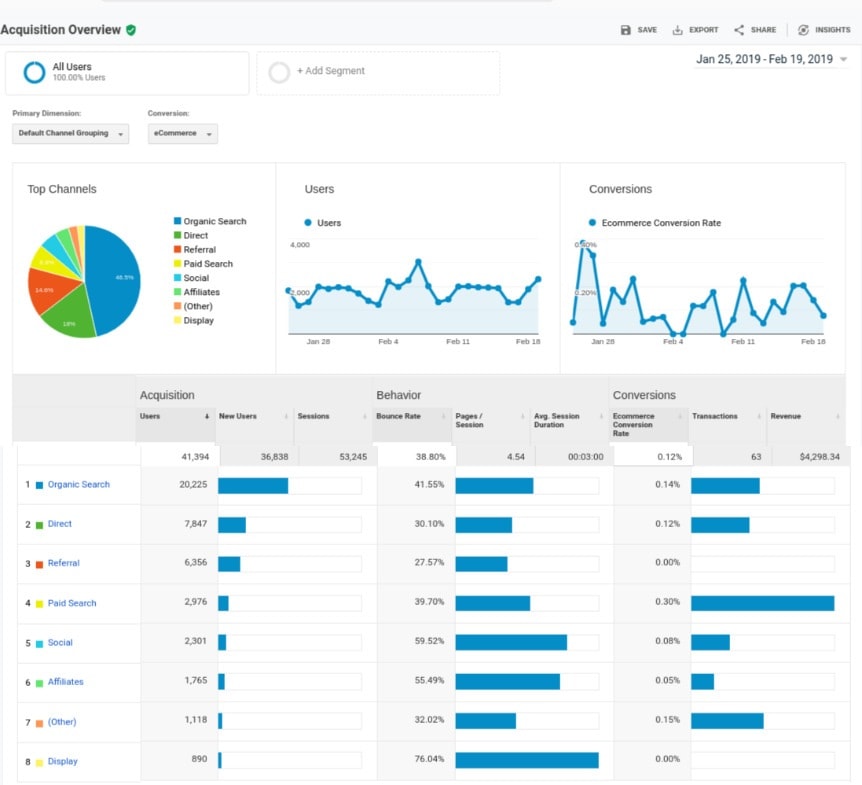The width and height of the screenshot is (862, 785).
Task: Click the EXPORT button
Action: click(695, 30)
